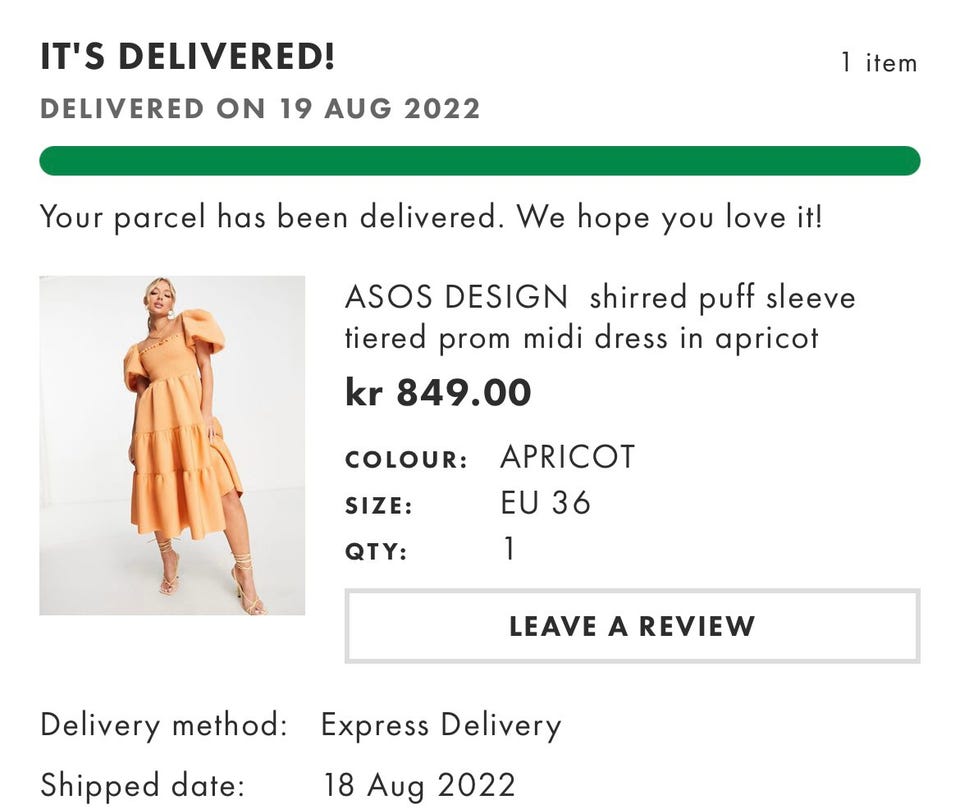The height and width of the screenshot is (809, 960).
Task: Open the apricot dress product thumbnail
Action: pyautogui.click(x=172, y=445)
